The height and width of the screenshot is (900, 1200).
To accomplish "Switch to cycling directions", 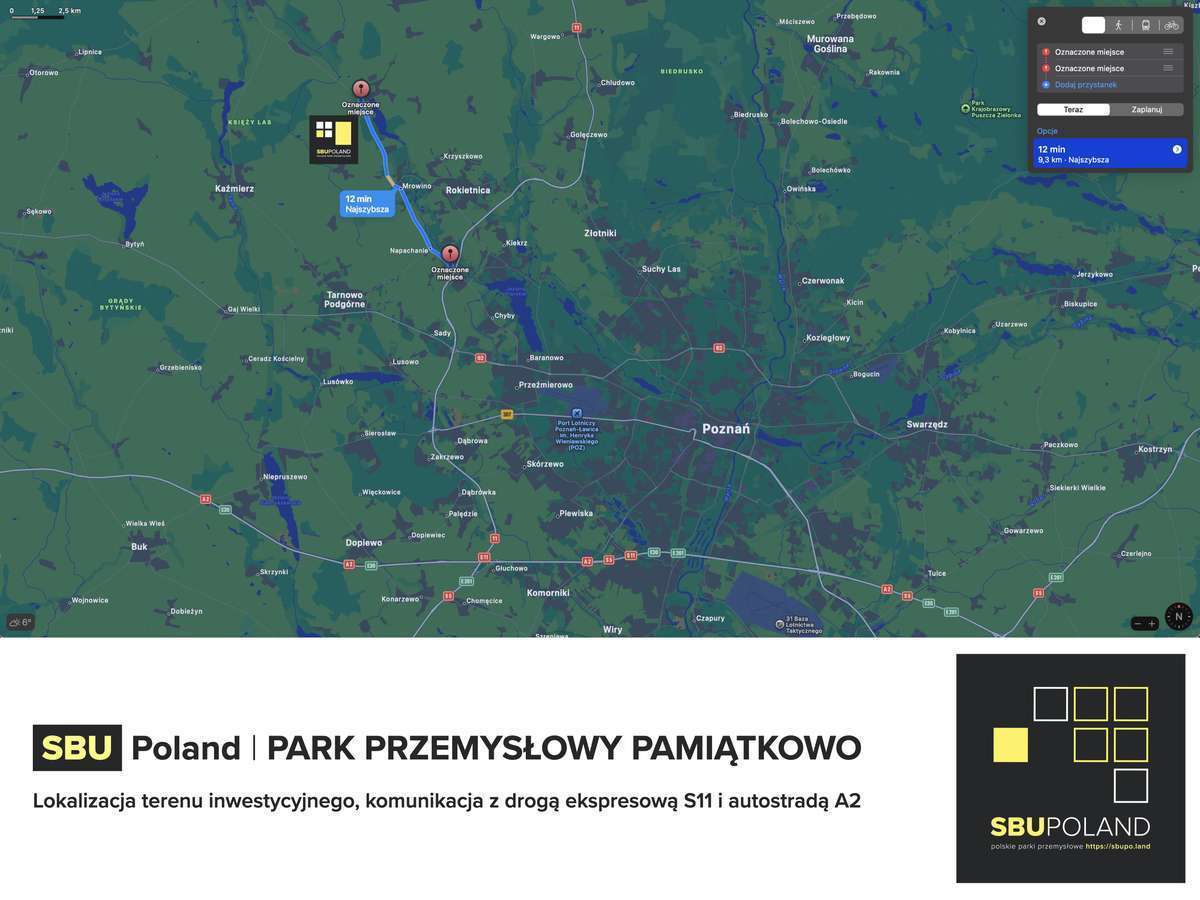I will (x=1171, y=25).
